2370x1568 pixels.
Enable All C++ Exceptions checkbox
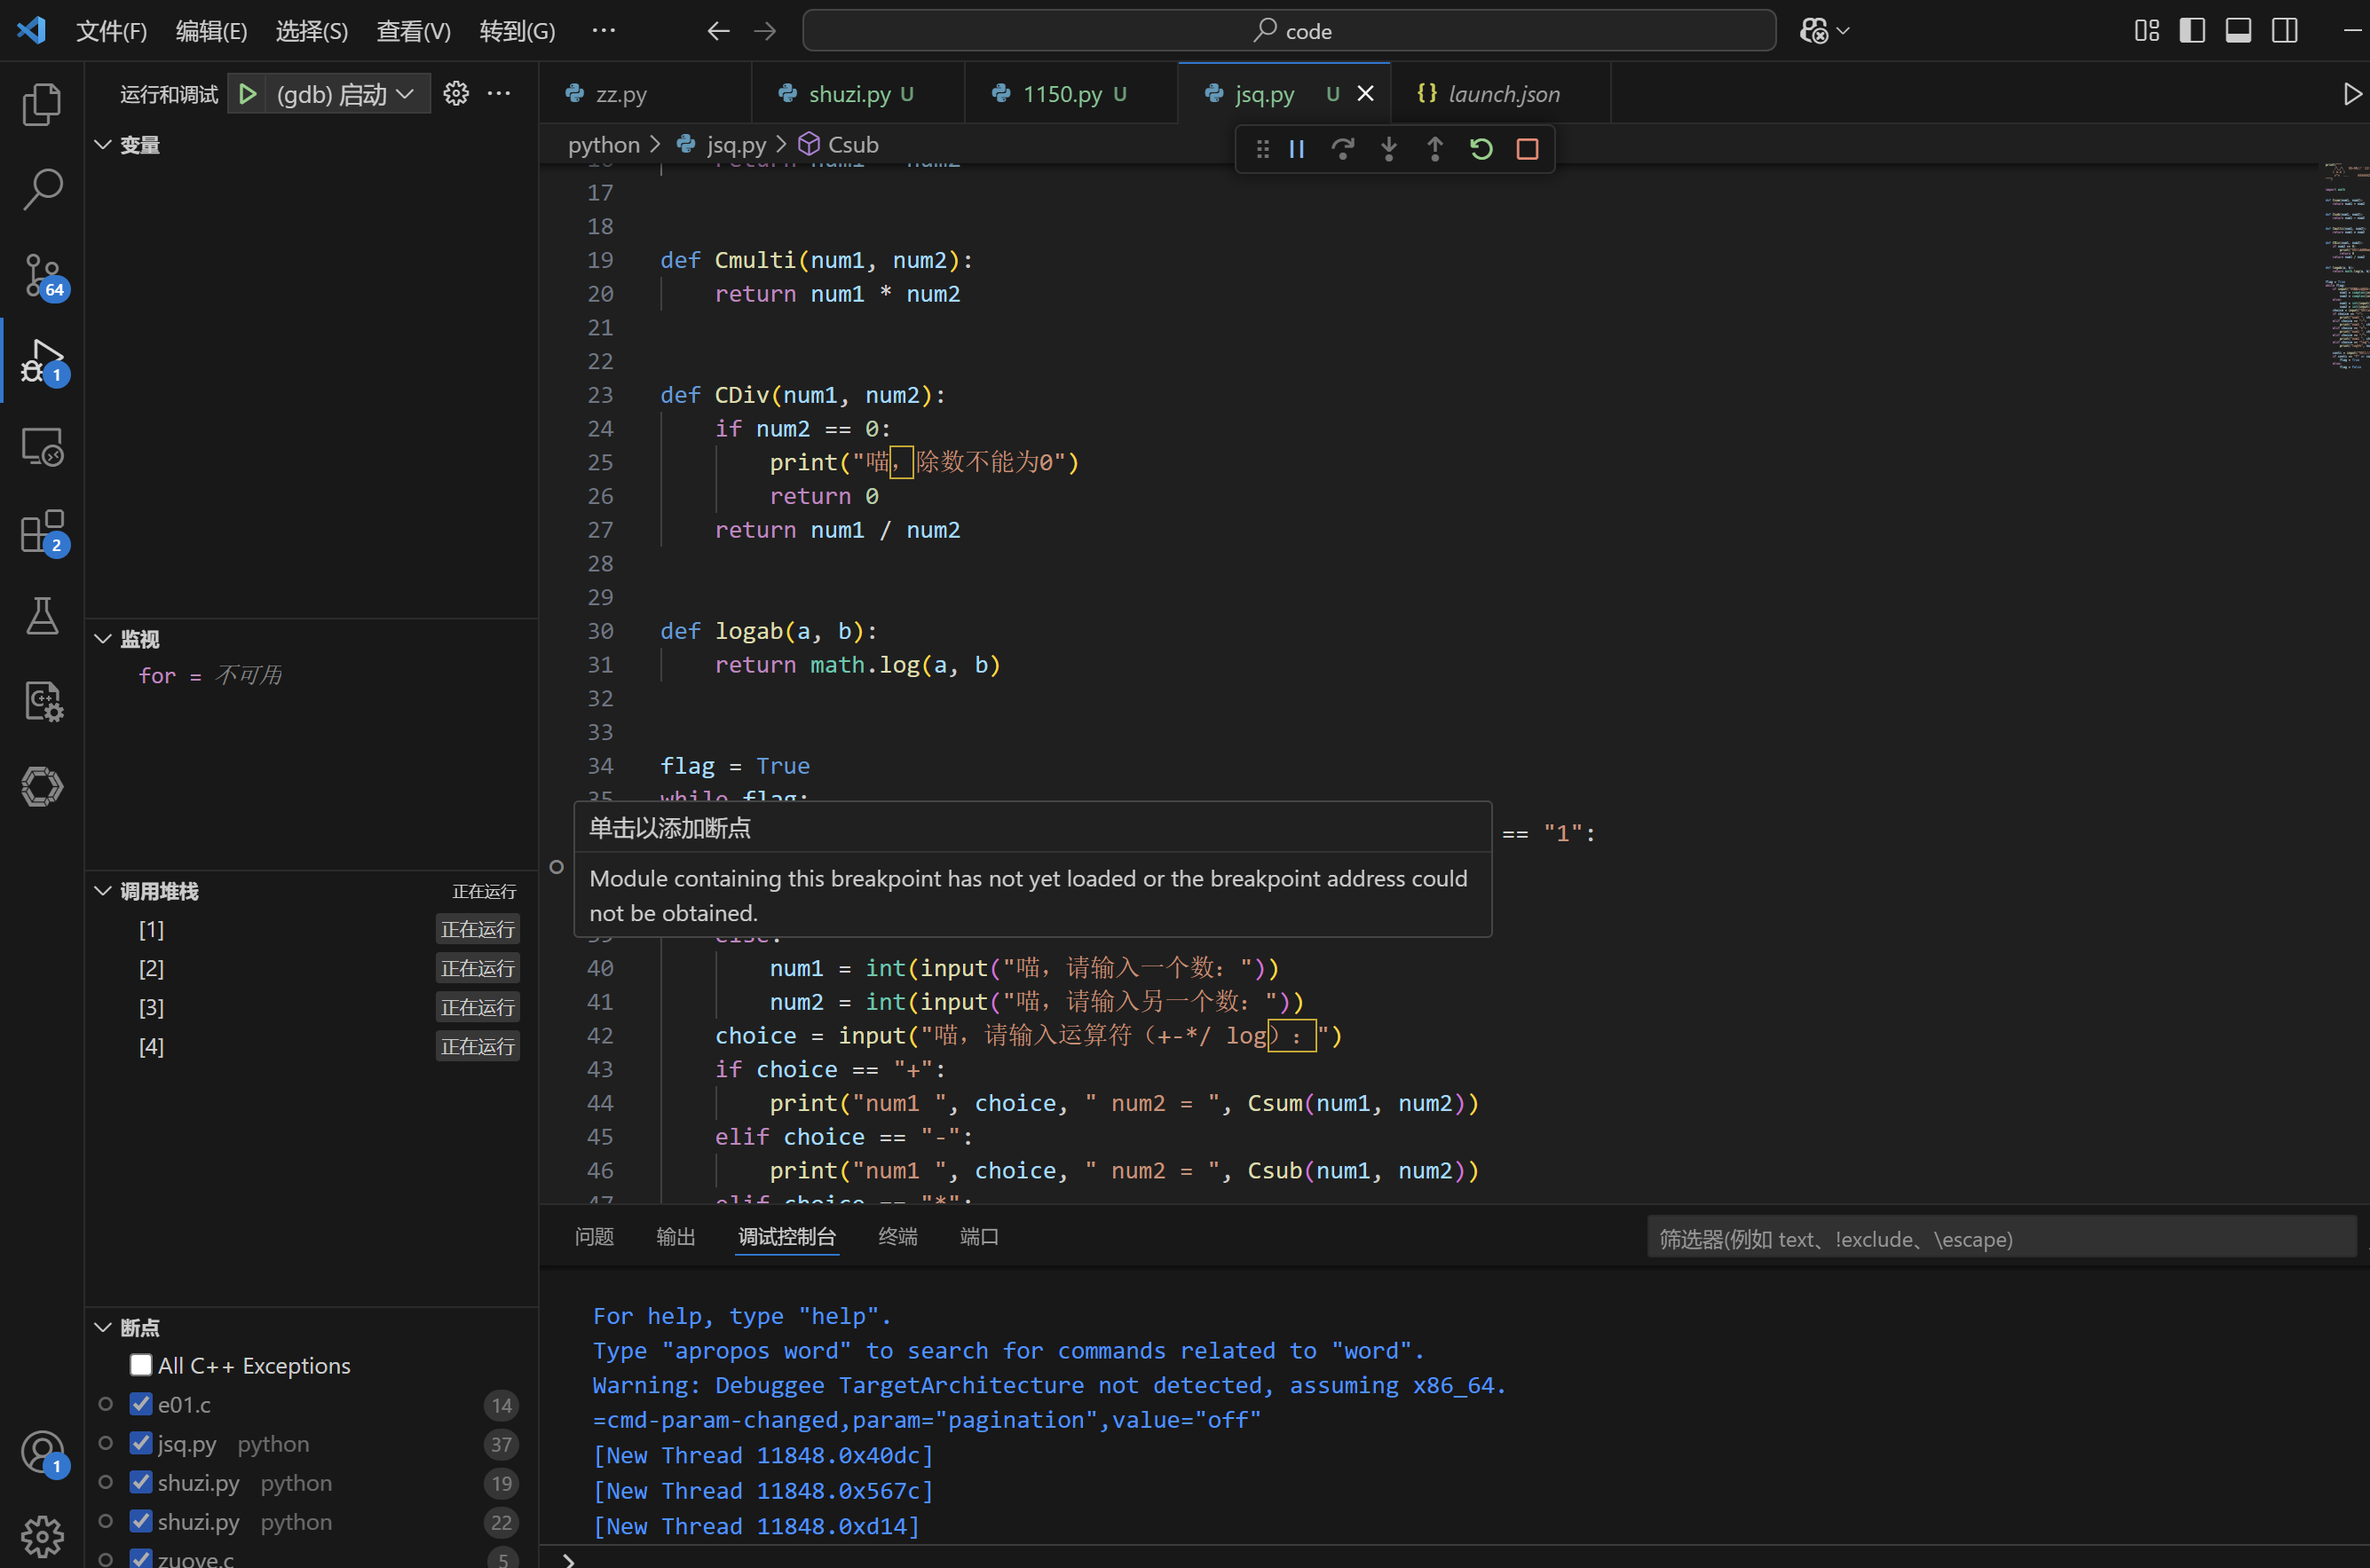[141, 1365]
